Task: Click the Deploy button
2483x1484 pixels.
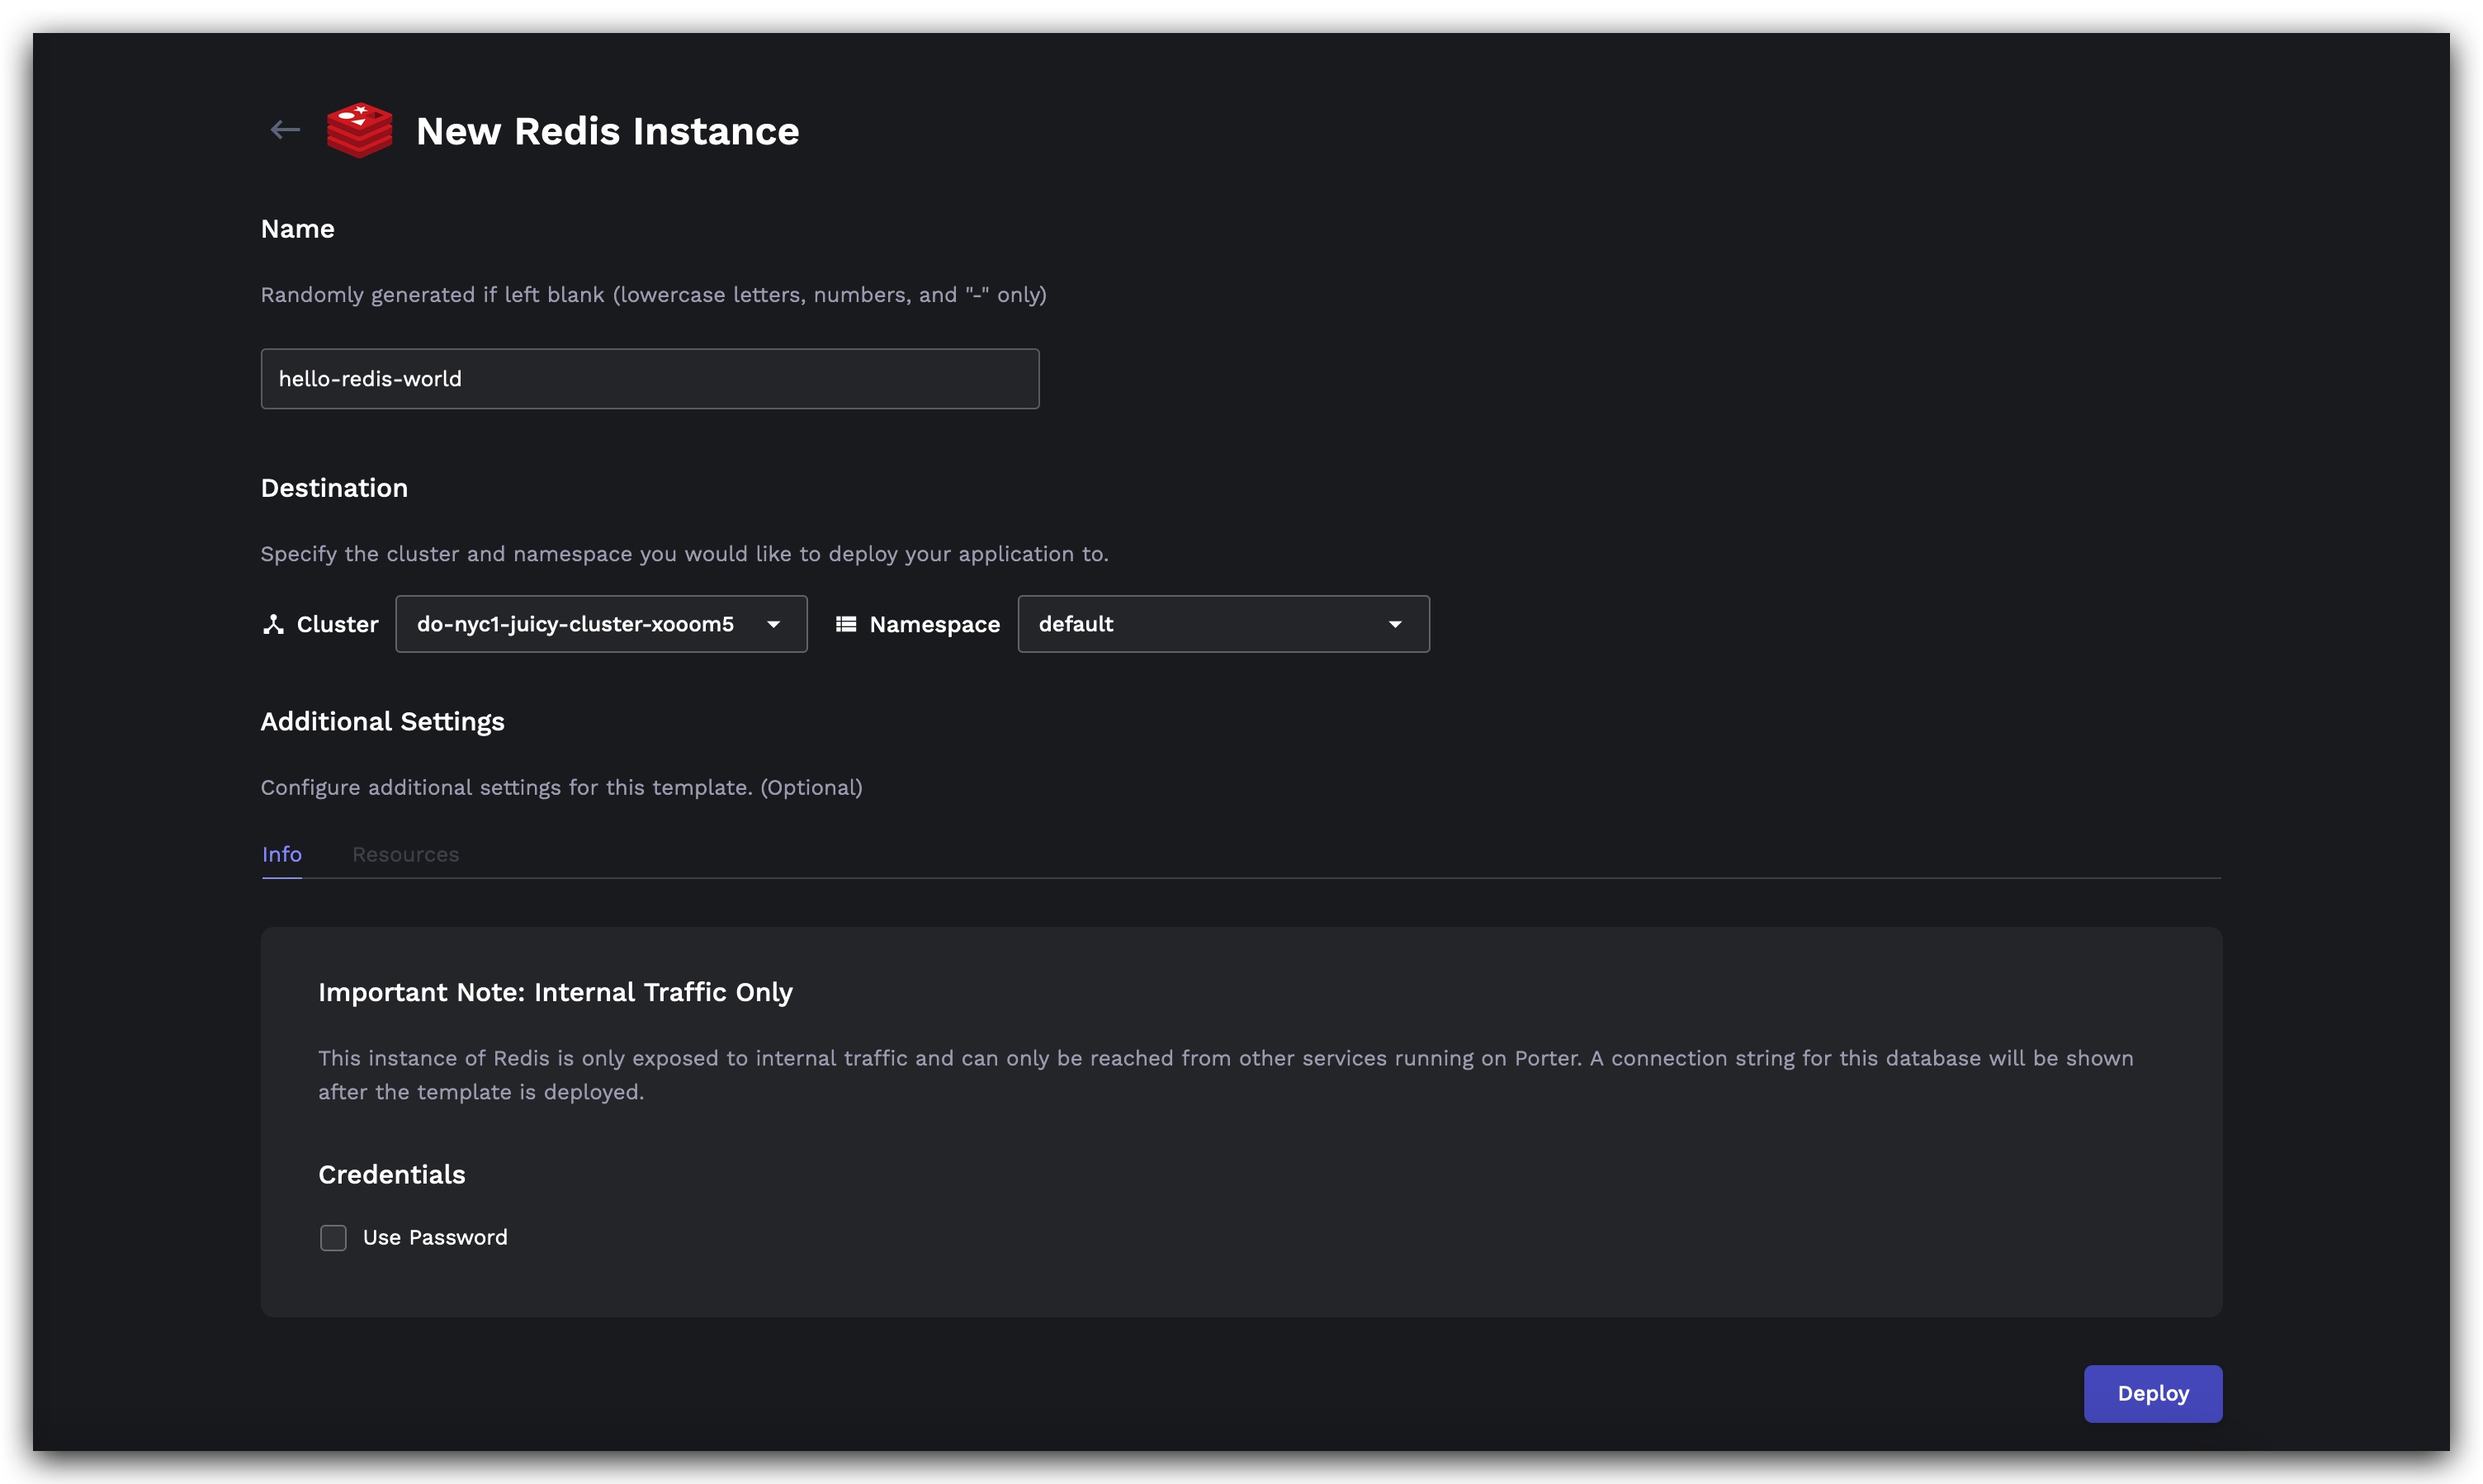Action: (x=2153, y=1393)
